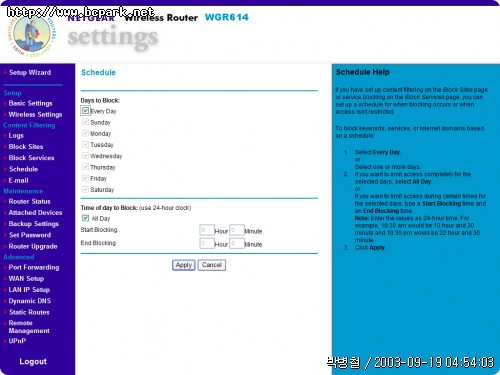The width and height of the screenshot is (500, 375).
Task: Open LAN IP Setup page
Action: (x=29, y=290)
